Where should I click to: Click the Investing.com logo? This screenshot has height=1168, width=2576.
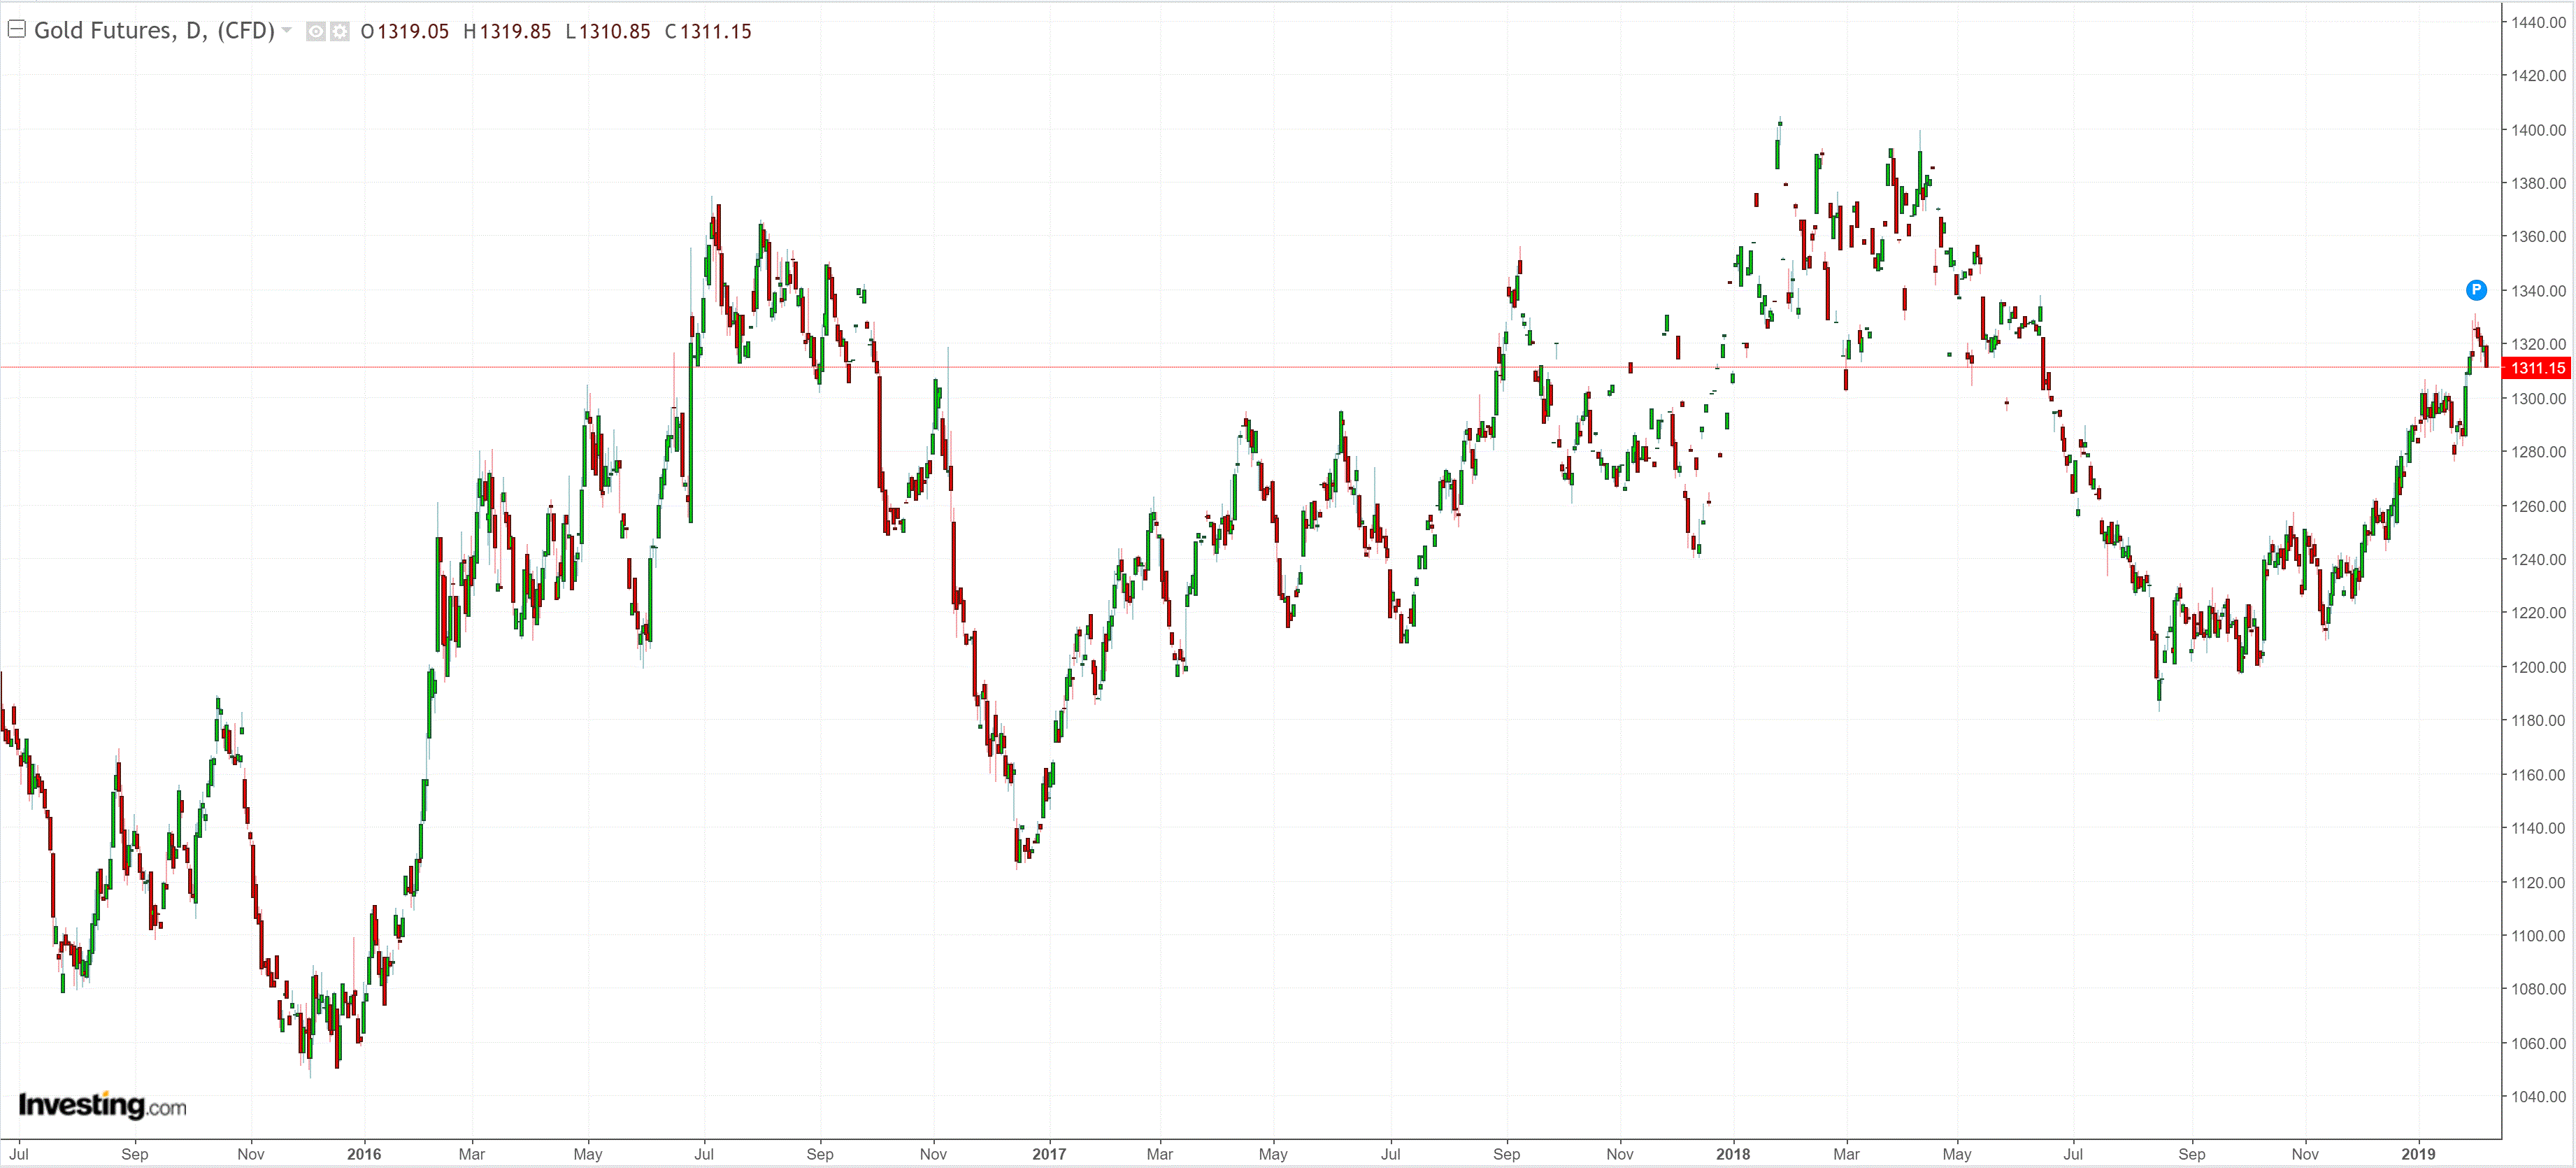coord(102,1105)
